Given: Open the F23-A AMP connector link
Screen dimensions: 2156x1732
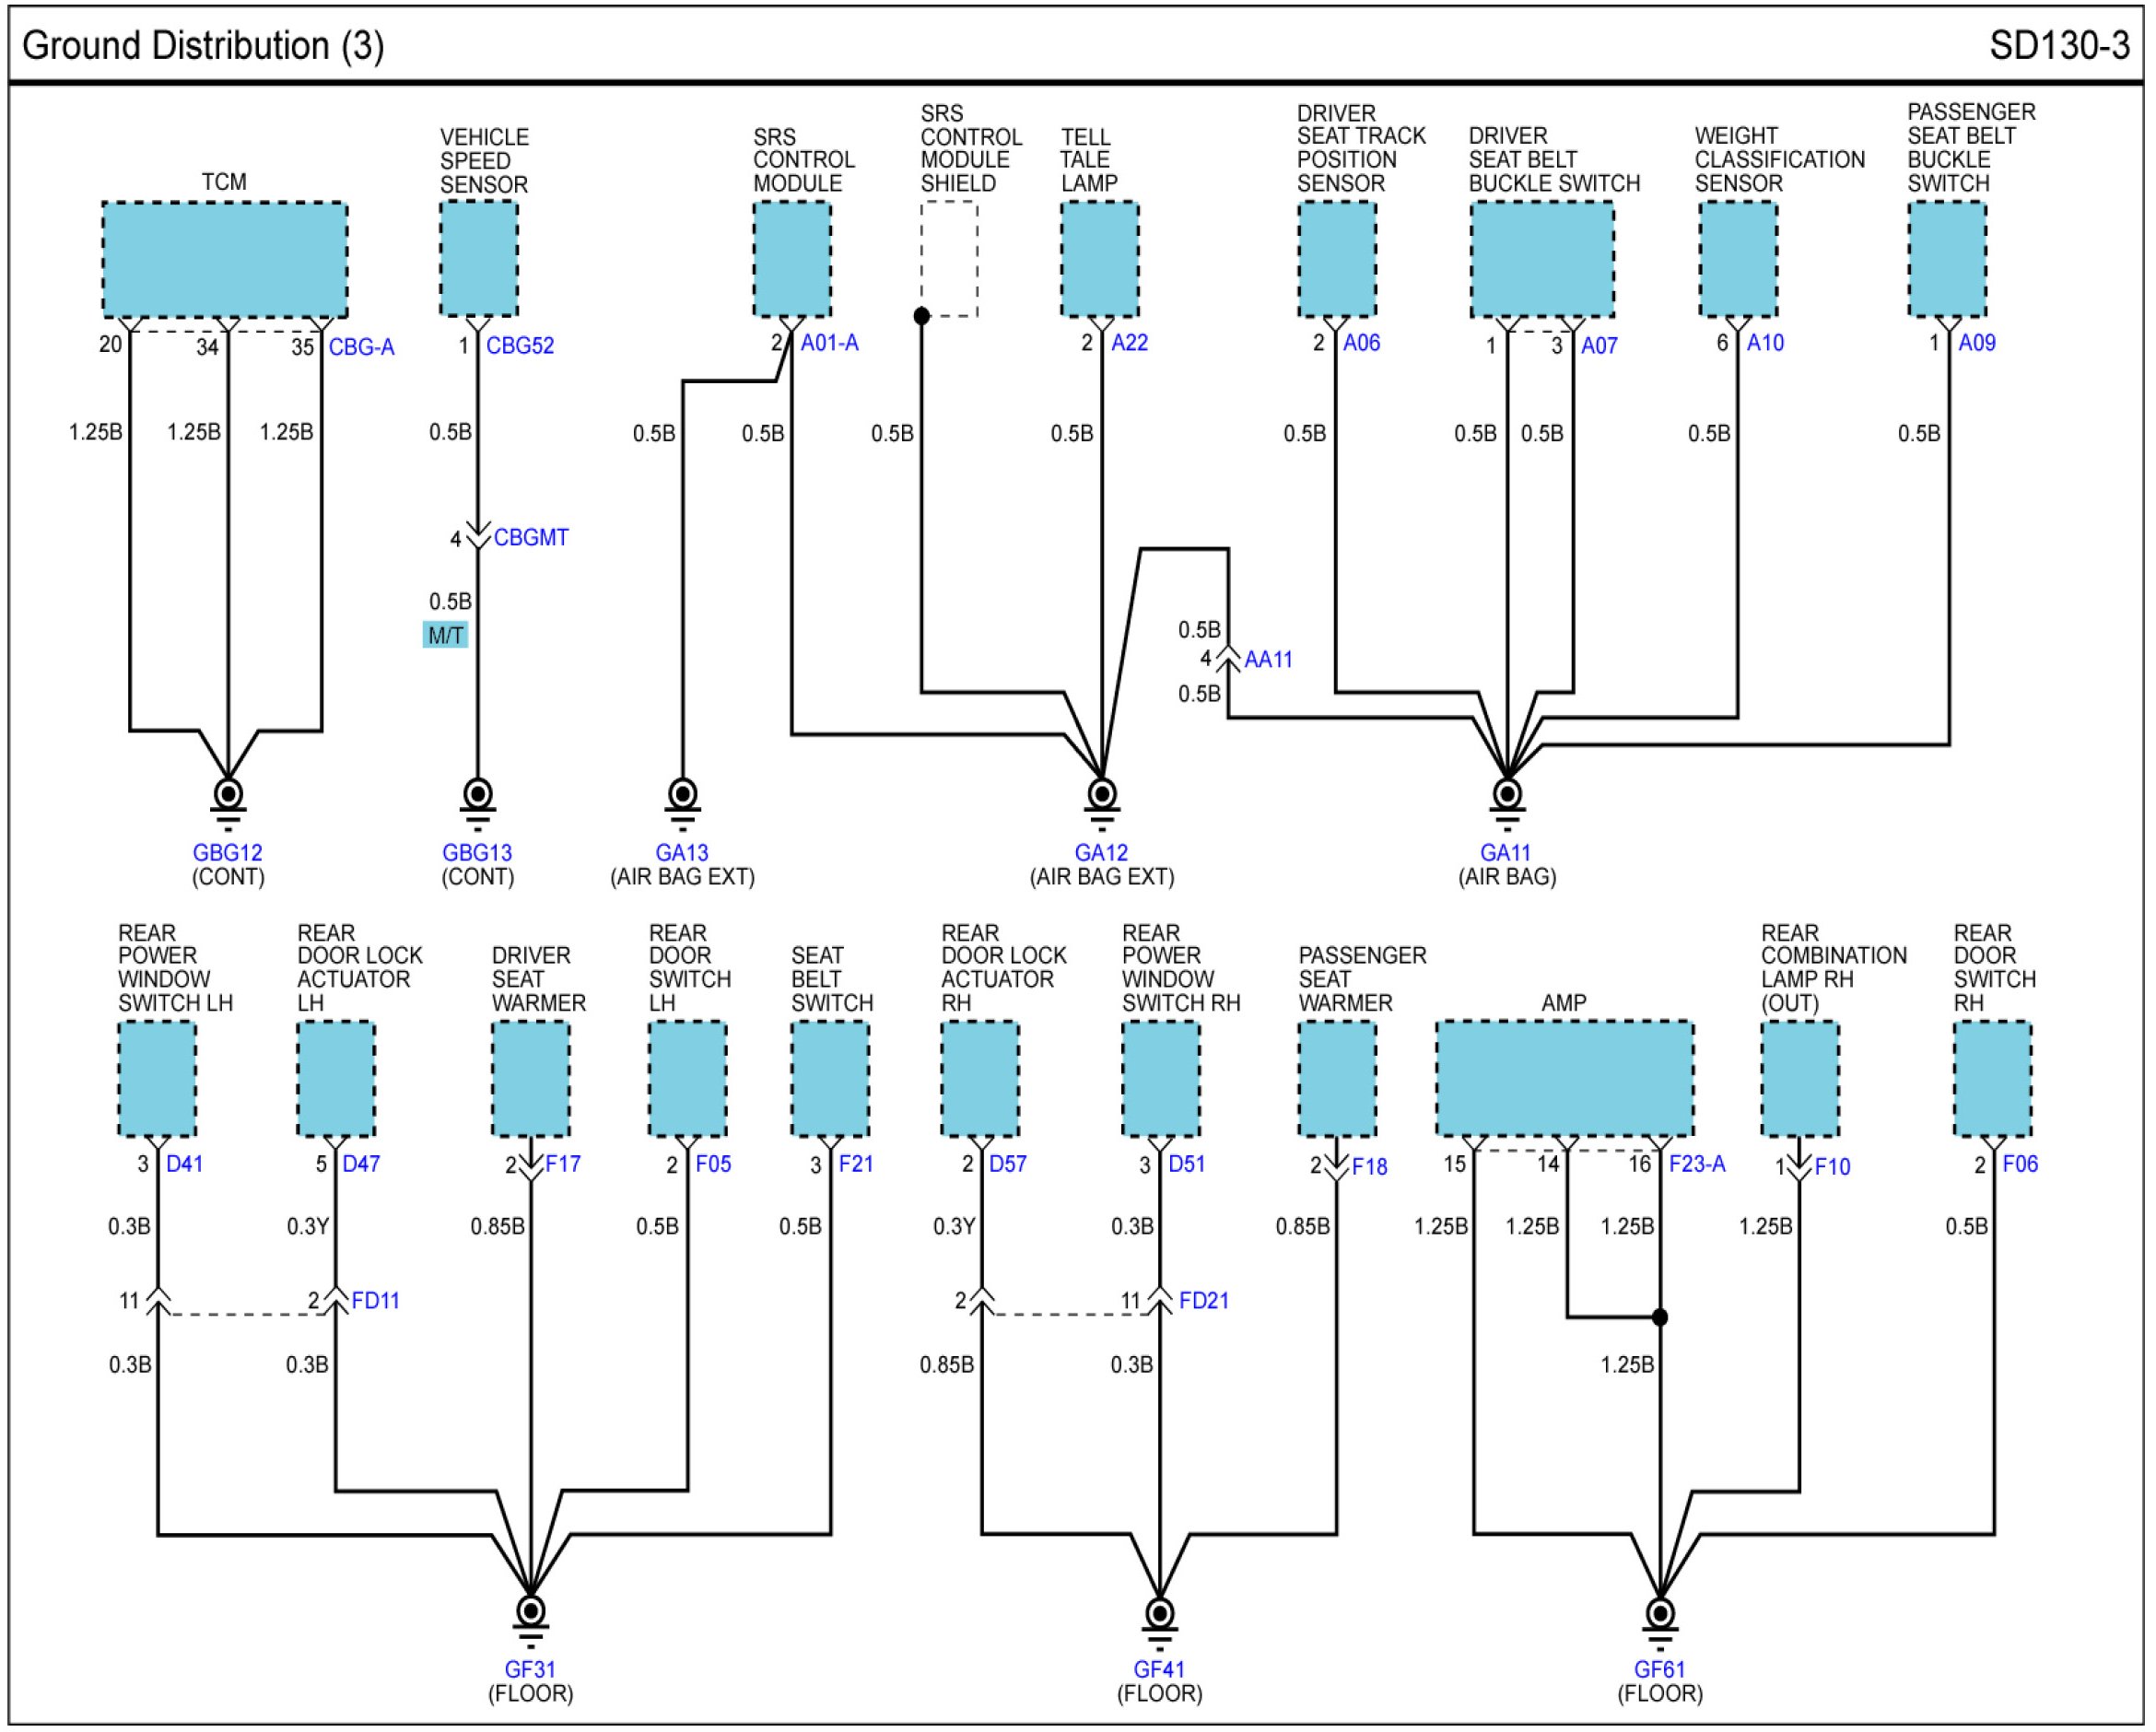Looking at the screenshot, I should tap(1696, 1164).
